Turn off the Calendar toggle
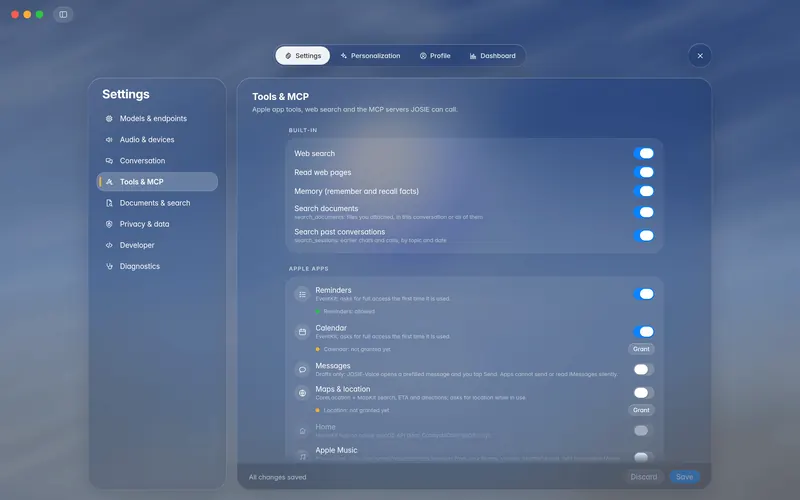Image resolution: width=800 pixels, height=500 pixels. tap(643, 332)
